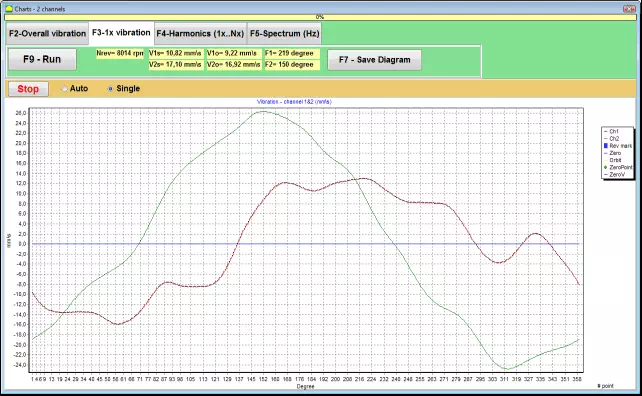The width and height of the screenshot is (642, 396).
Task: Click the V1s= 10,82 mm/s reading
Action: (x=176, y=53)
